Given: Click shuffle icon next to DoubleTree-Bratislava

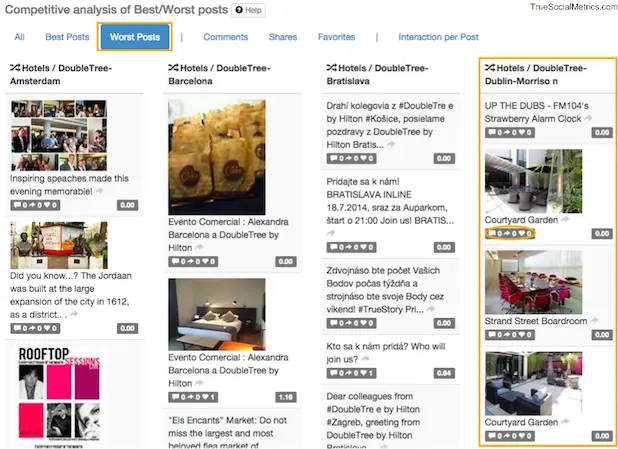Looking at the screenshot, I should click(331, 68).
